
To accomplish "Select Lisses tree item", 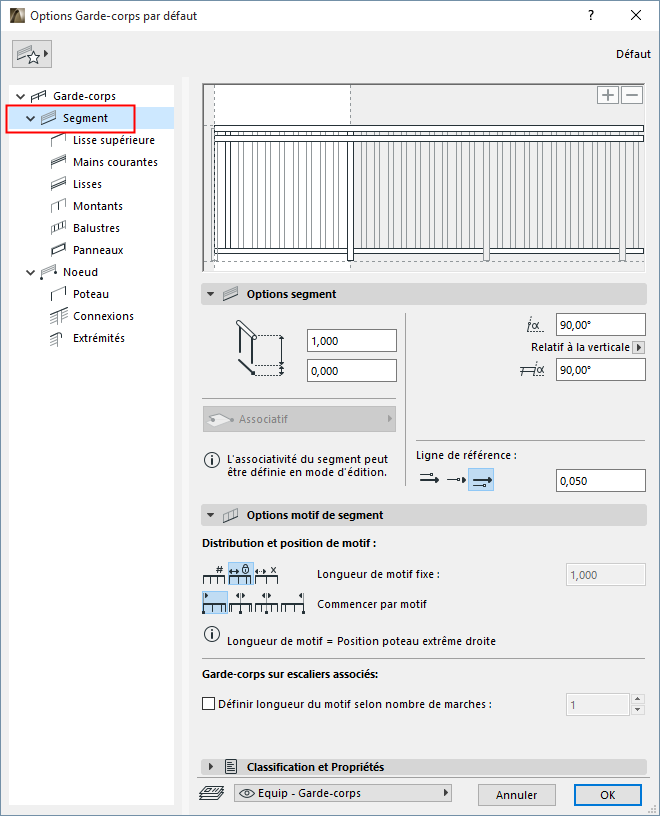I will click(x=87, y=184).
